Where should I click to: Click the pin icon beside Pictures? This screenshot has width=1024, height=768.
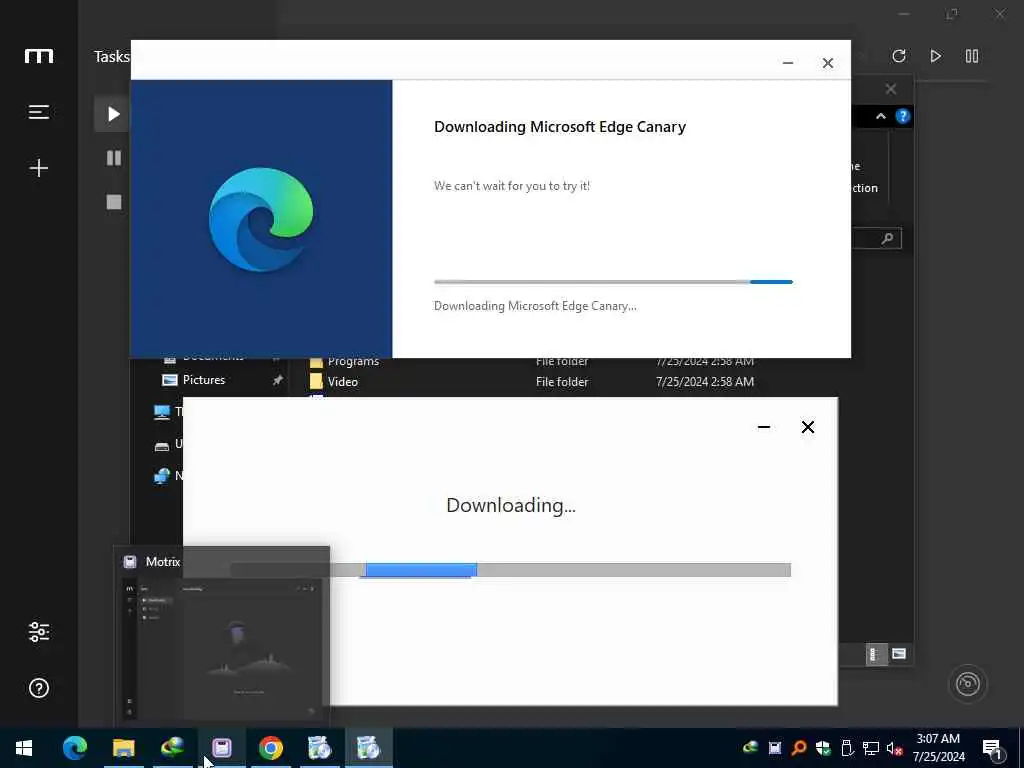tap(278, 380)
